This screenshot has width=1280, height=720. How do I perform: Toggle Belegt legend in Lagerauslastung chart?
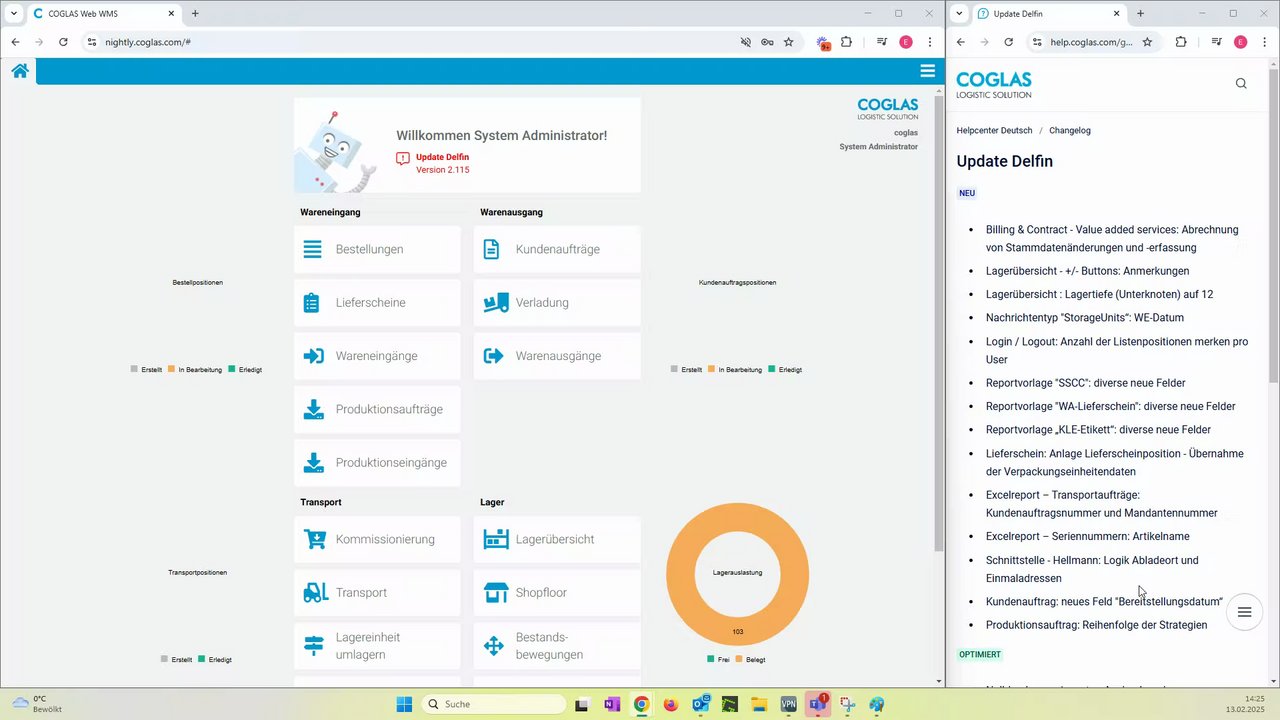click(x=751, y=659)
